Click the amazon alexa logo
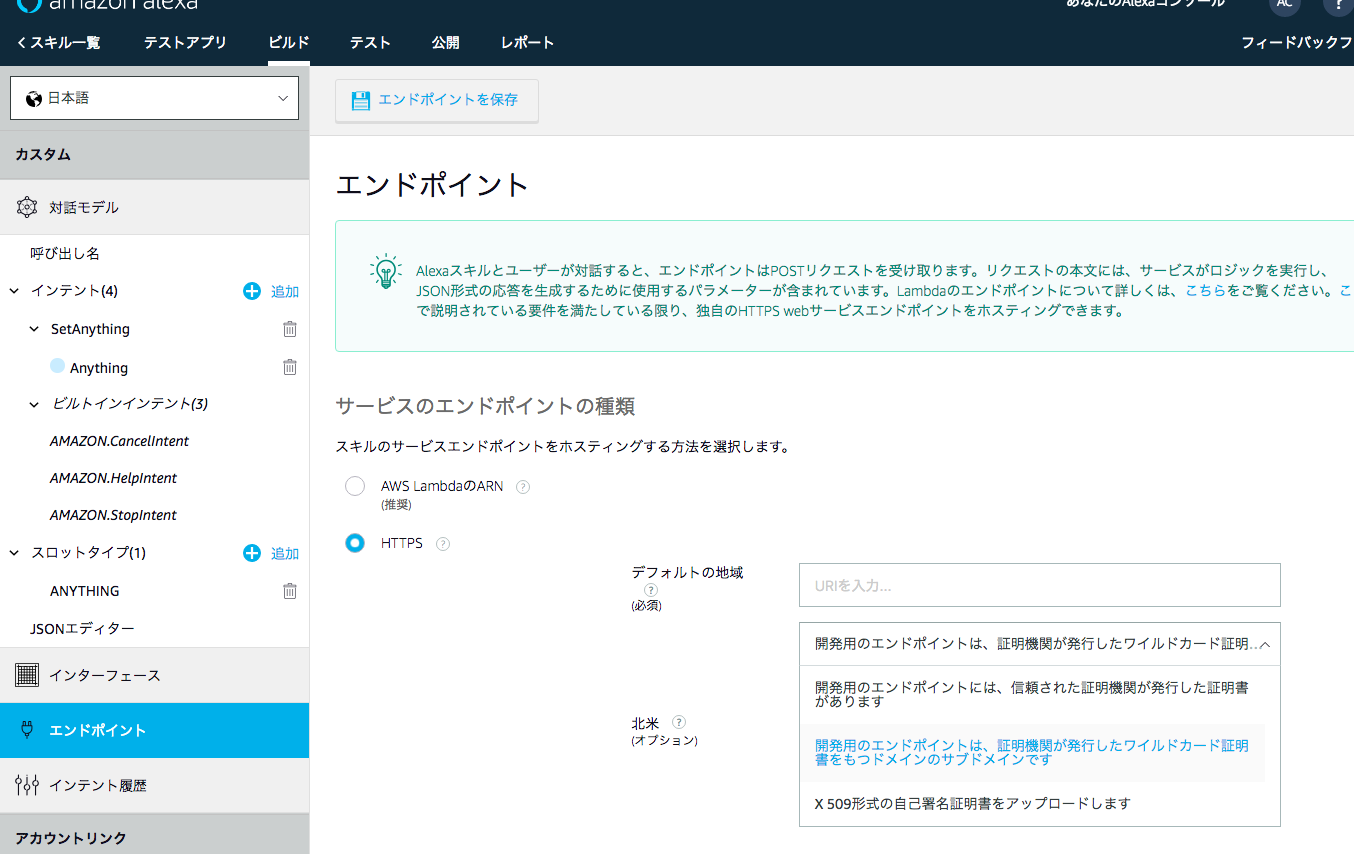This screenshot has height=854, width=1354. (x=108, y=4)
